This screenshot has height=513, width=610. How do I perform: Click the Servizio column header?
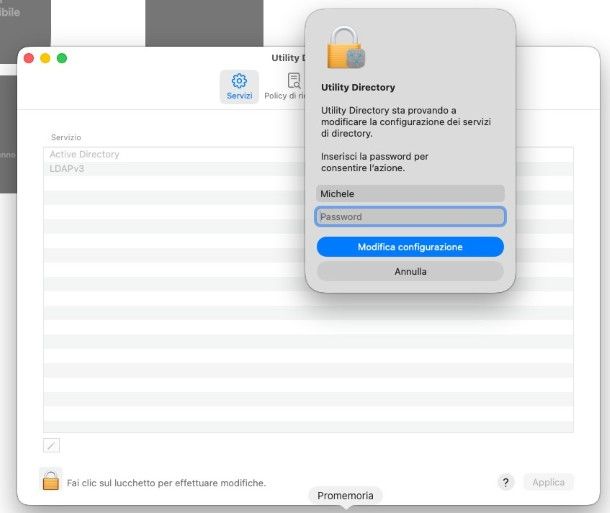click(x=67, y=137)
